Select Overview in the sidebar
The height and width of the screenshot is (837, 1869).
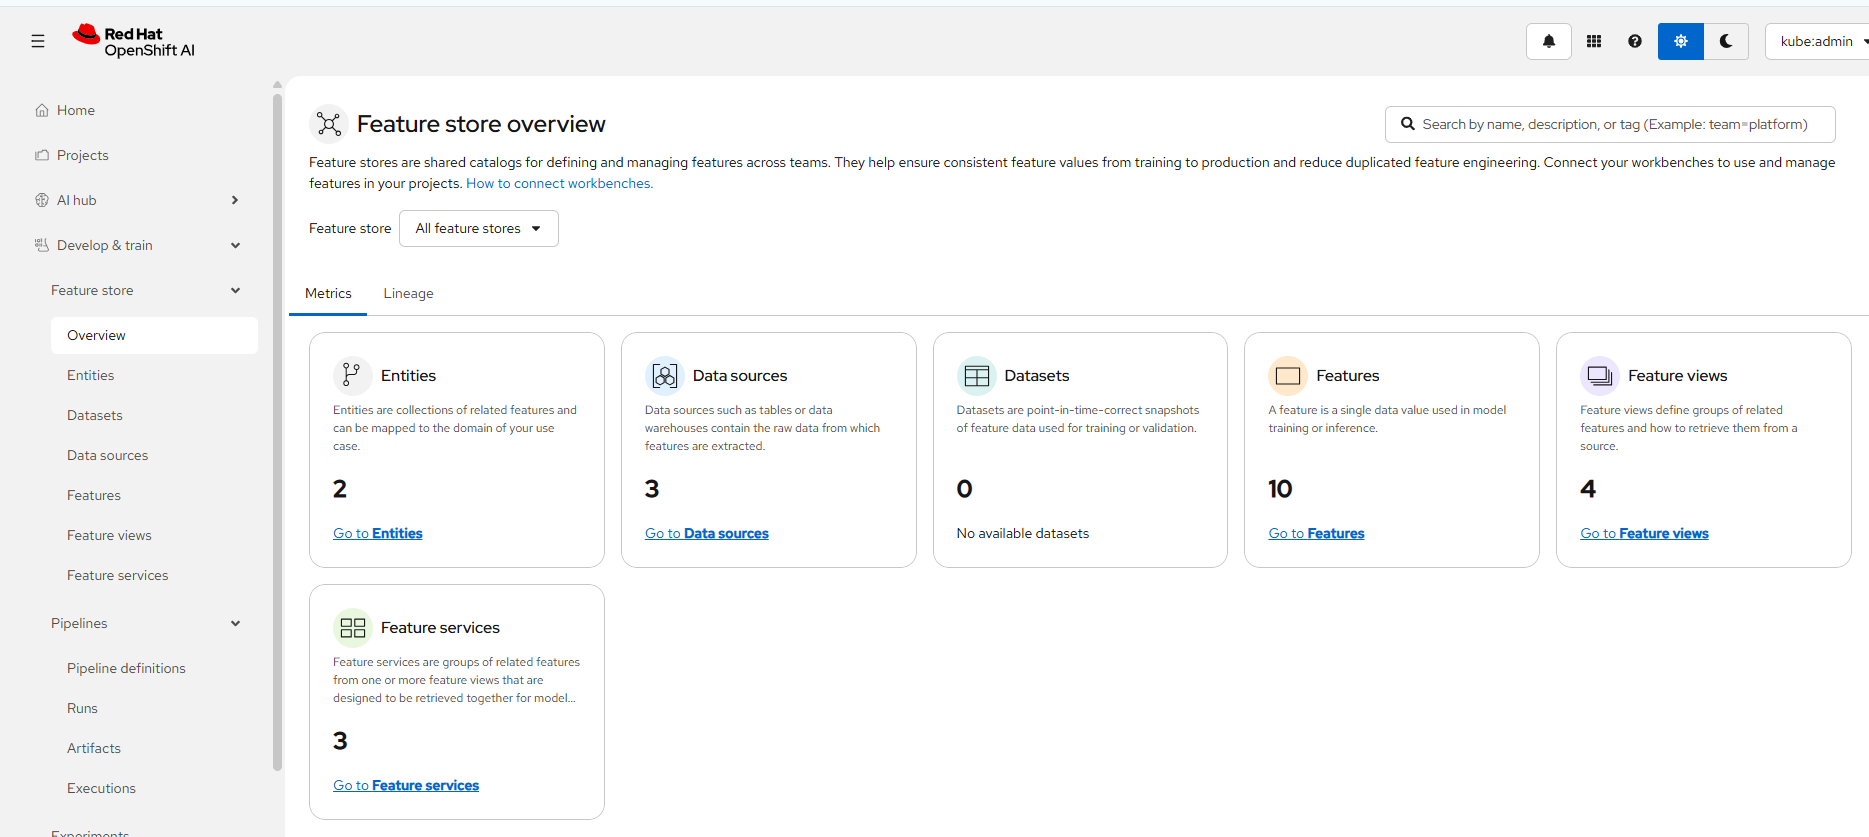pos(154,335)
